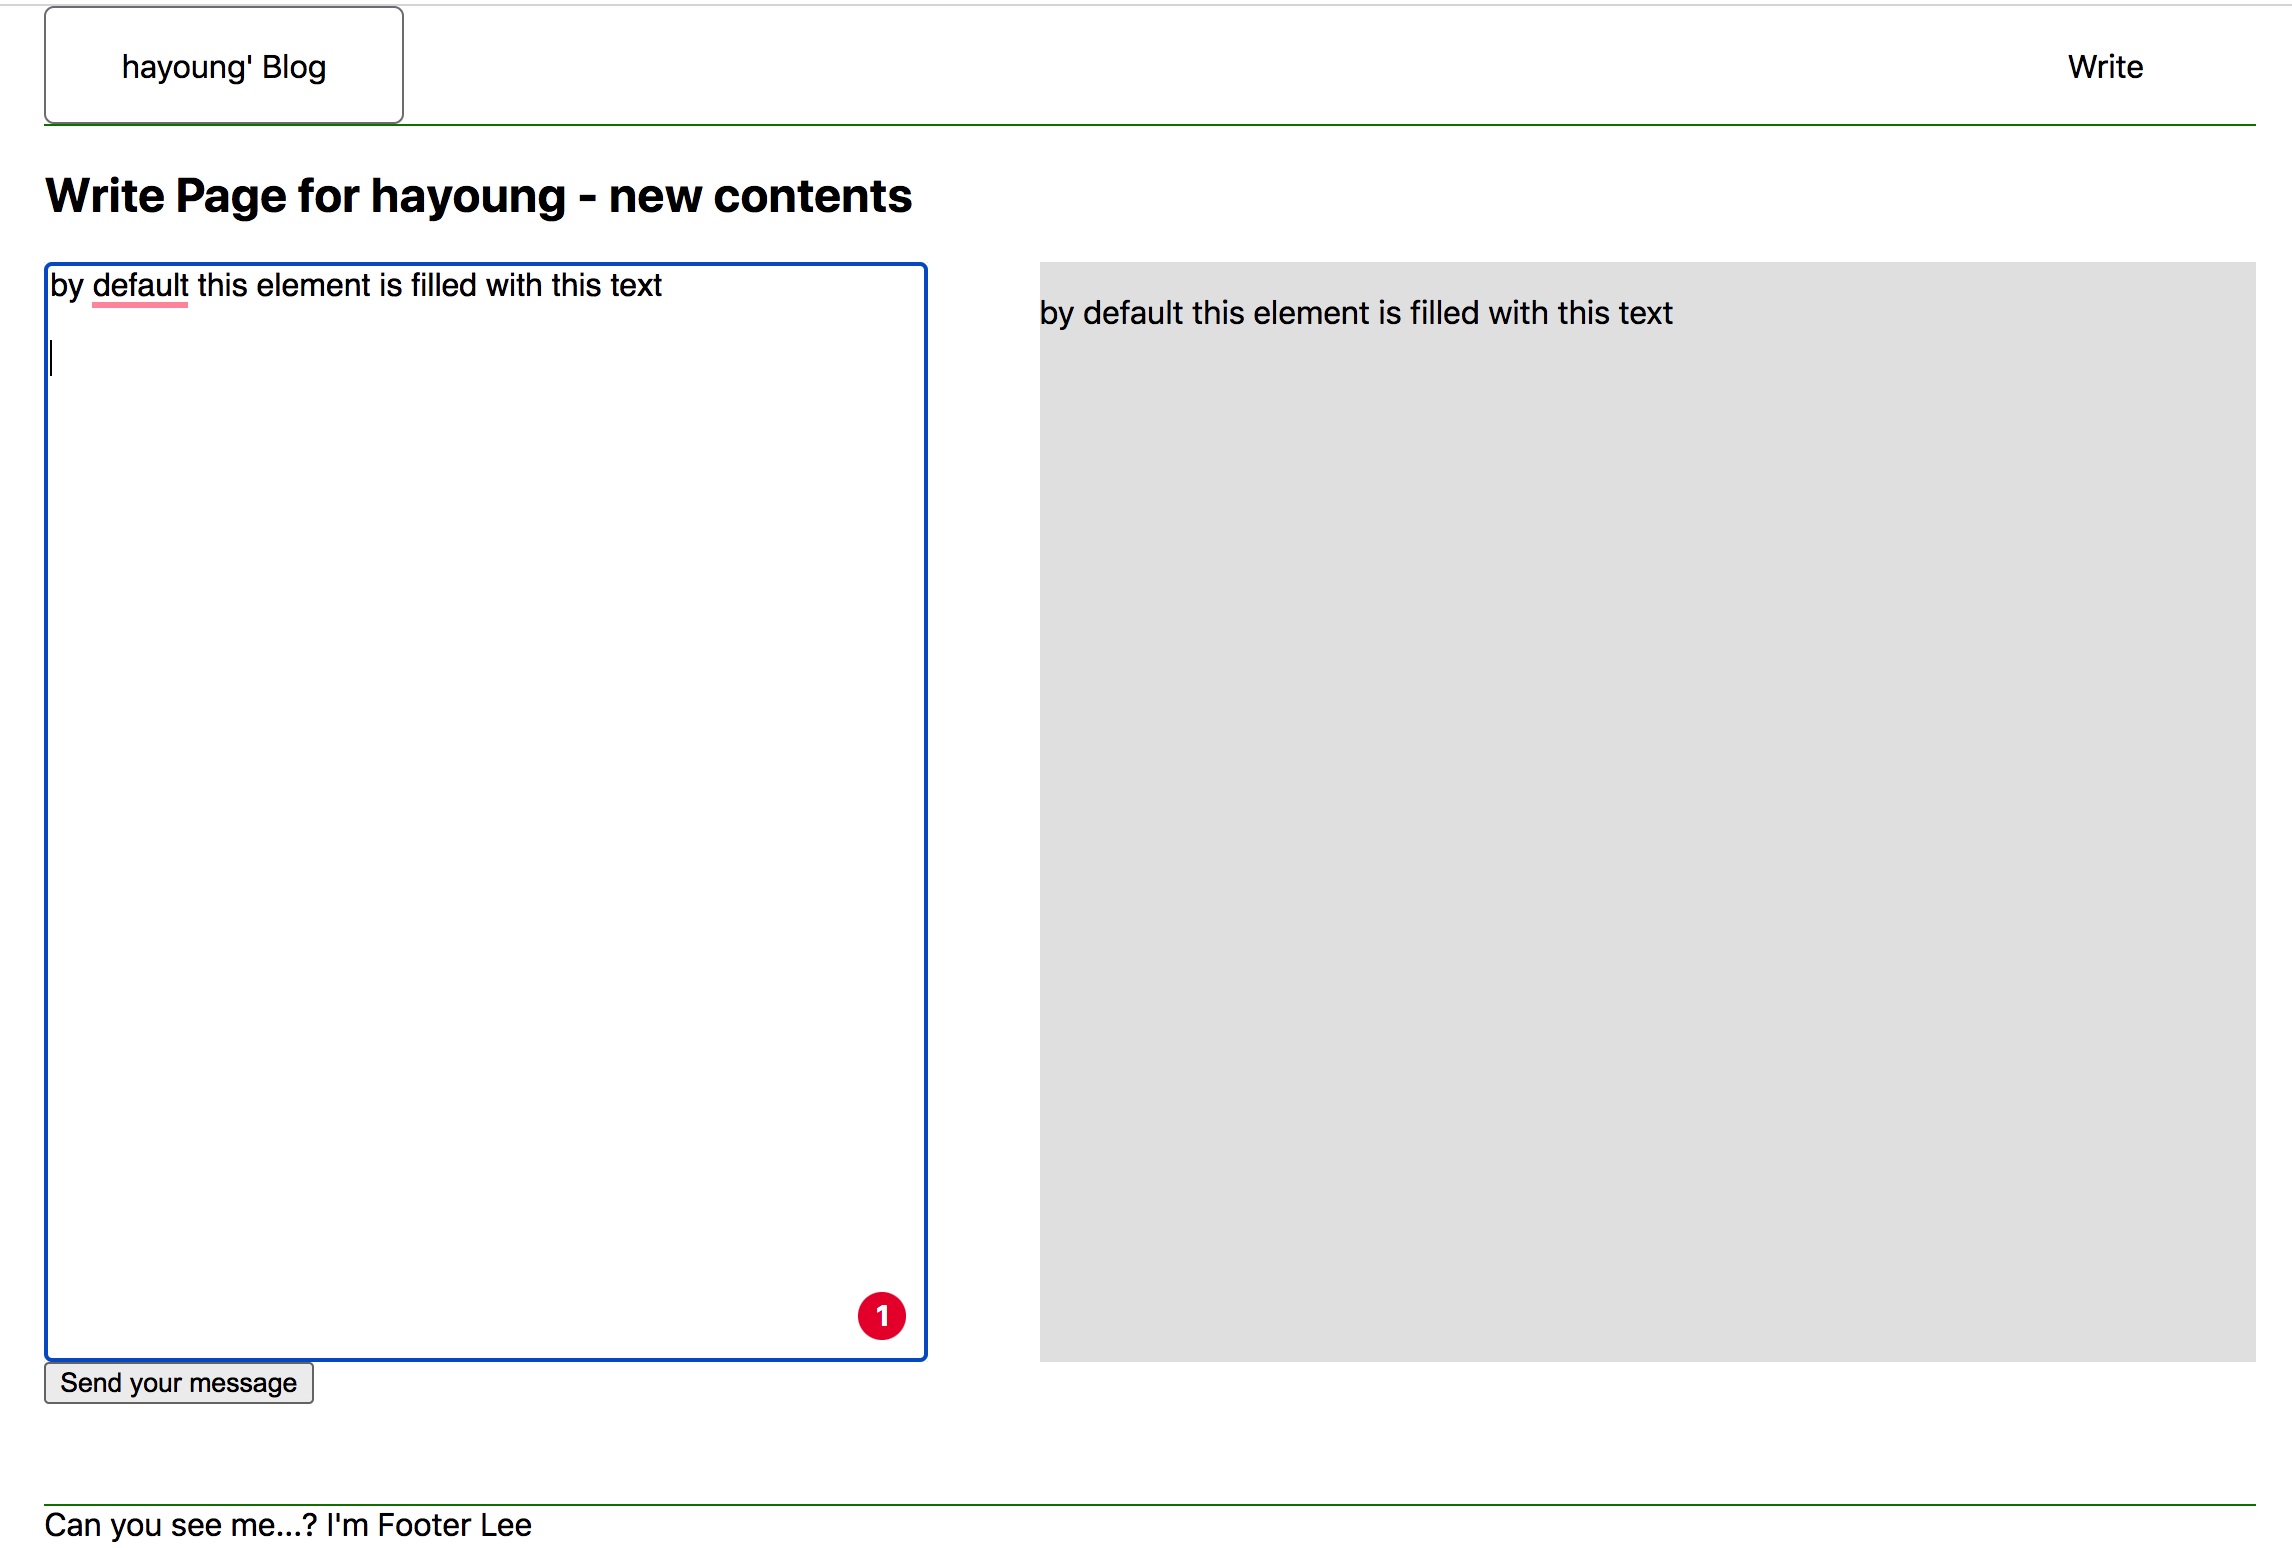2292x1548 pixels.
Task: Click the word 'with' in the textarea
Action: point(513,286)
